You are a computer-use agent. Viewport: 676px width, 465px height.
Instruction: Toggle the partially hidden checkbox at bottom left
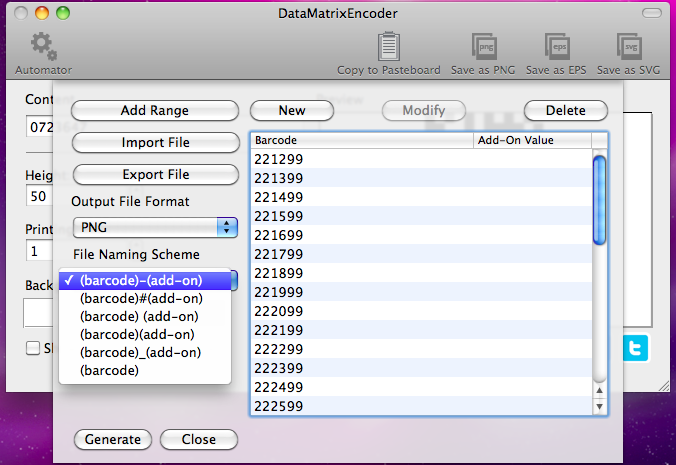click(x=33, y=348)
